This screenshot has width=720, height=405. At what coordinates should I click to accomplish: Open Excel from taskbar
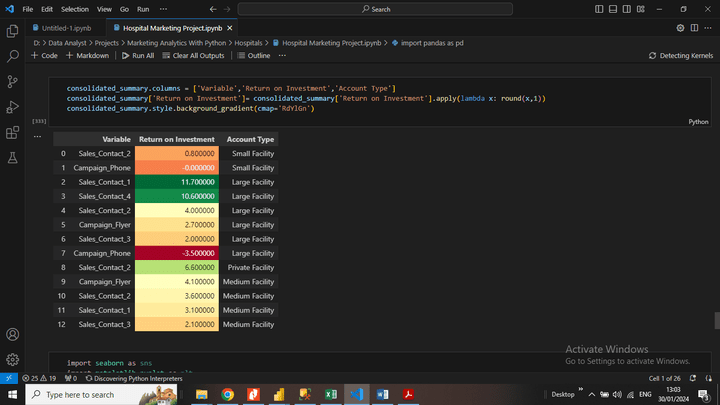pos(331,394)
